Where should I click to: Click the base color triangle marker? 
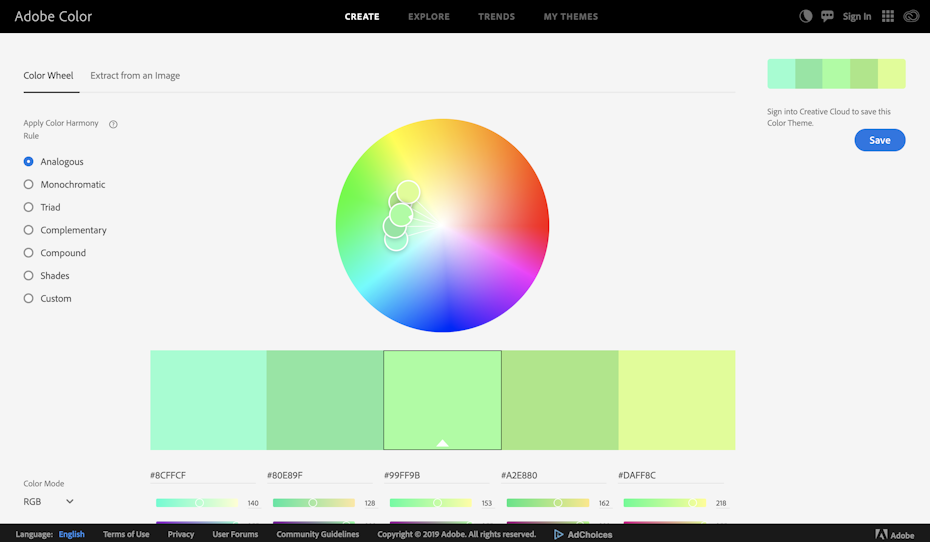point(442,443)
